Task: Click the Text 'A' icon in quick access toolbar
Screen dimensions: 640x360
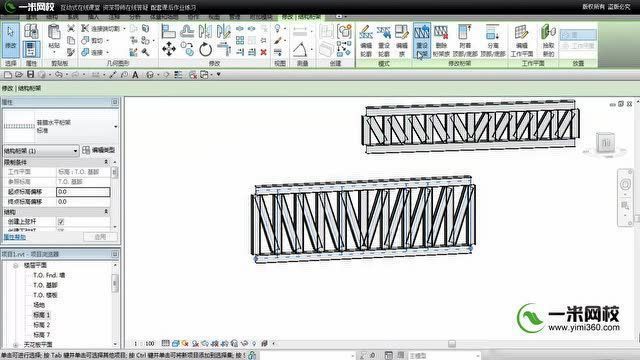Action: pyautogui.click(x=135, y=75)
